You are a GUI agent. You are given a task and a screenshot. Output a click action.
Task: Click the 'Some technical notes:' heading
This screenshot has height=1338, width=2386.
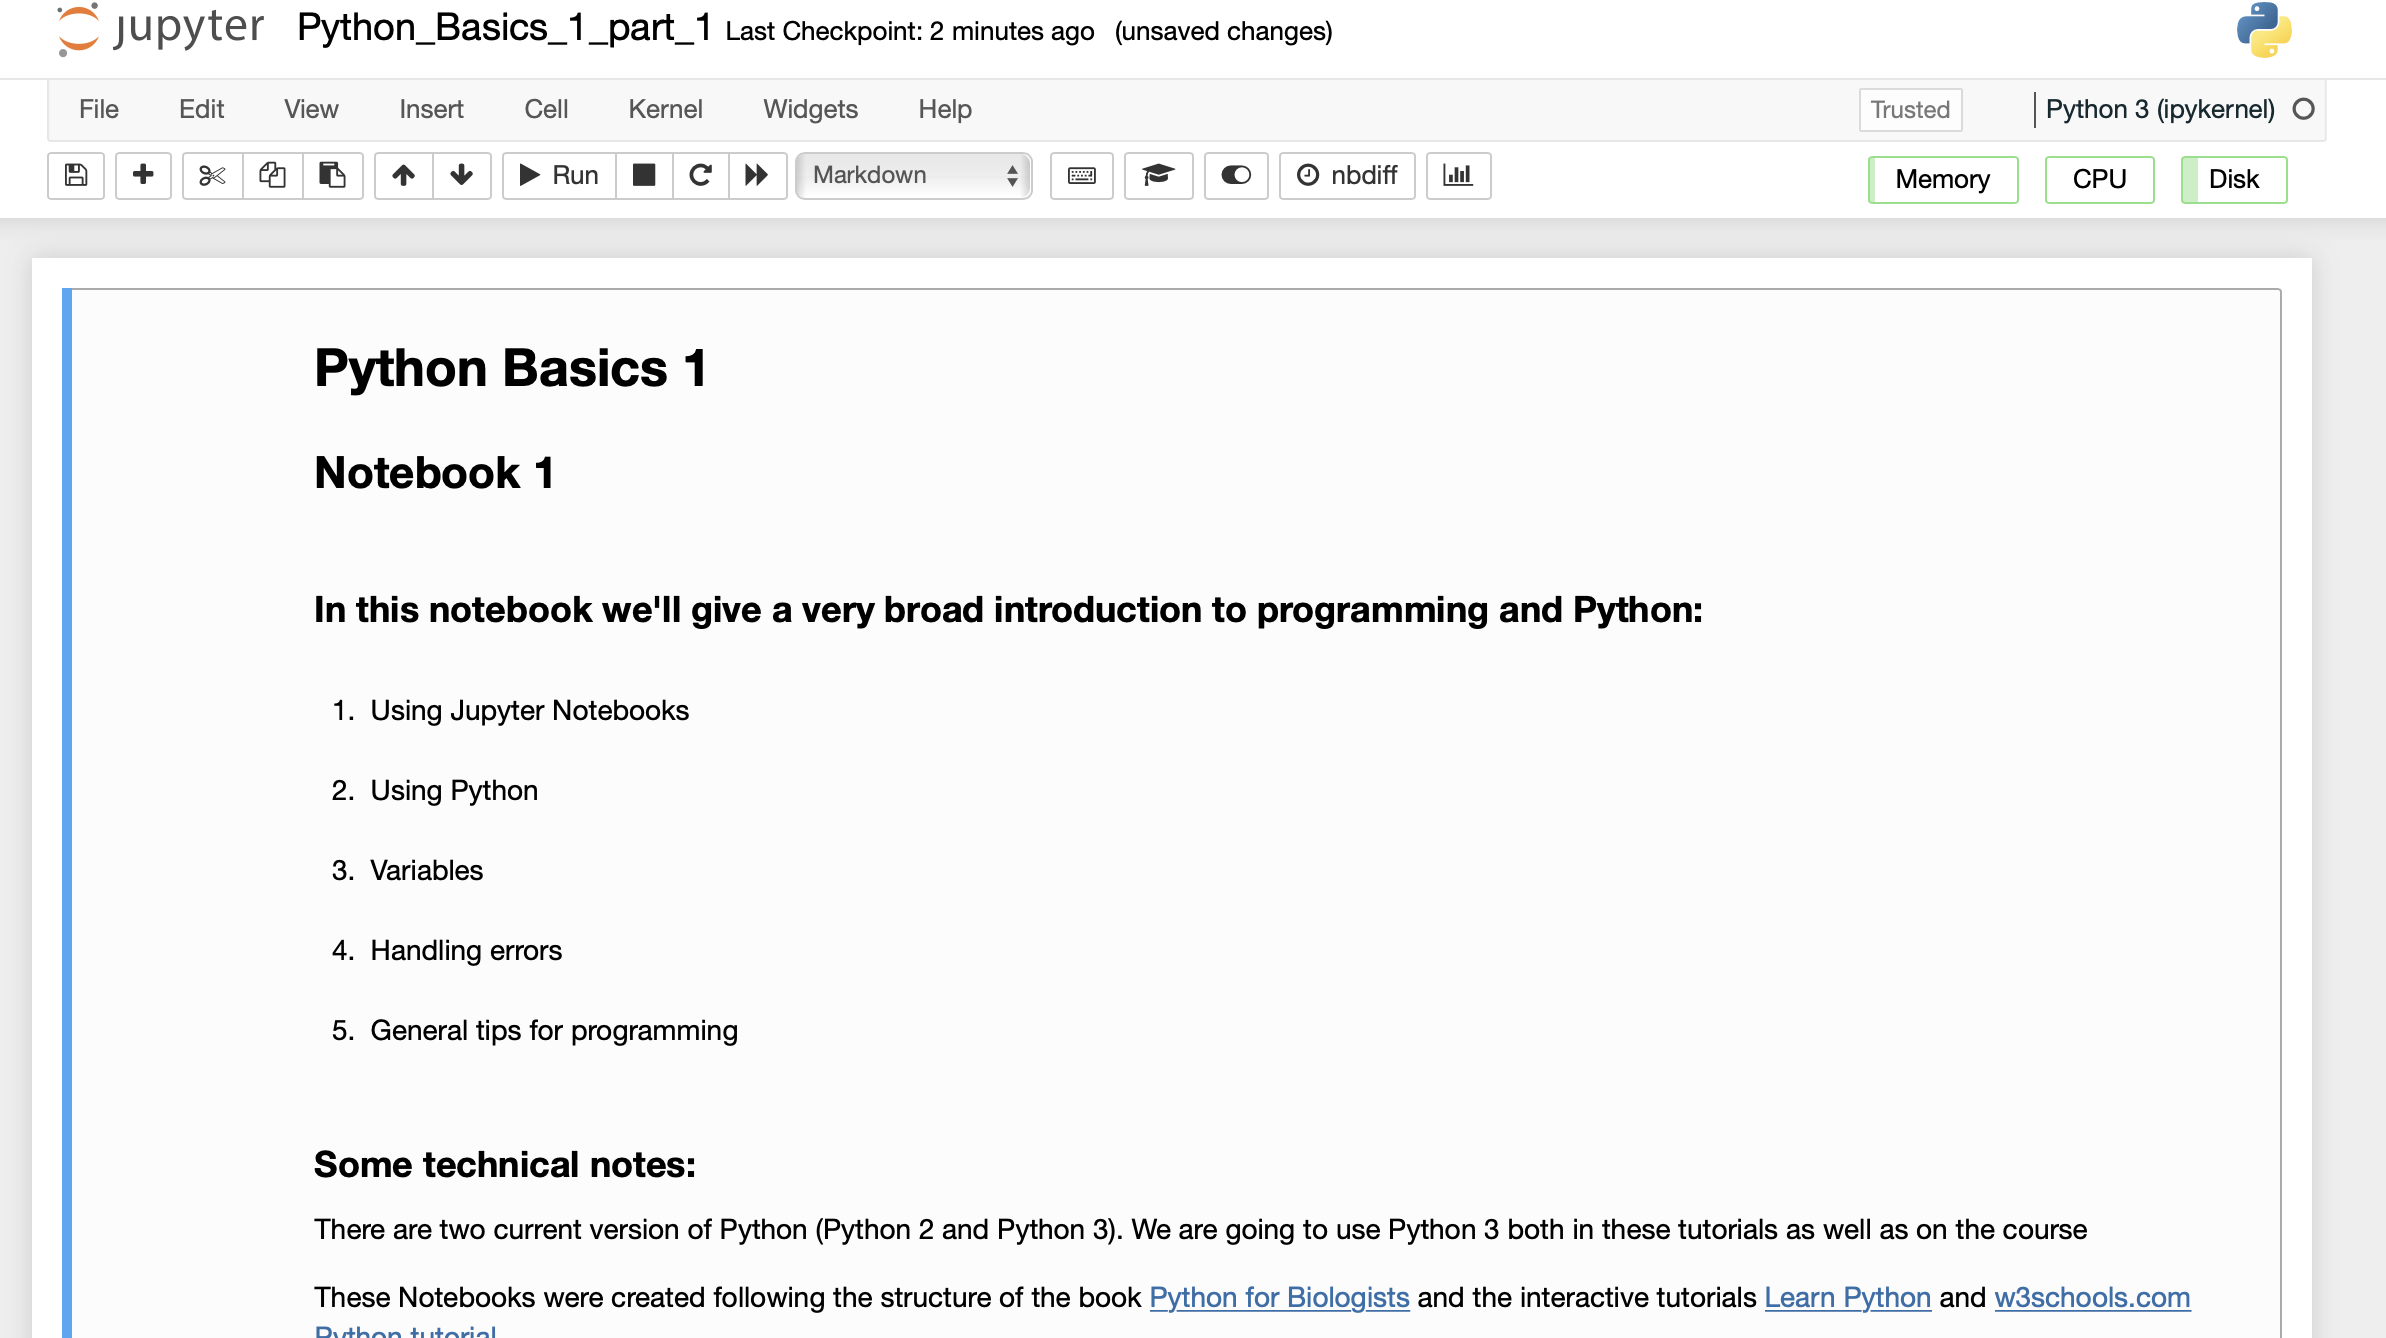[505, 1165]
